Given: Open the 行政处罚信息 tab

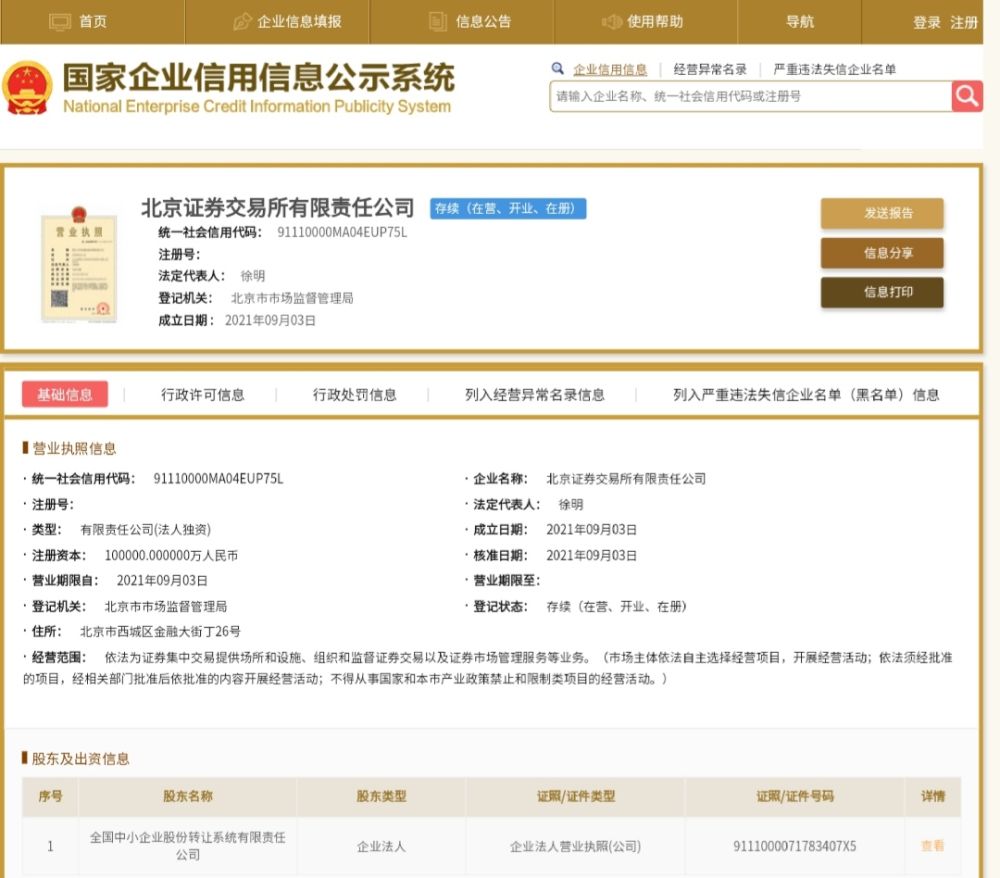Looking at the screenshot, I should [x=354, y=395].
